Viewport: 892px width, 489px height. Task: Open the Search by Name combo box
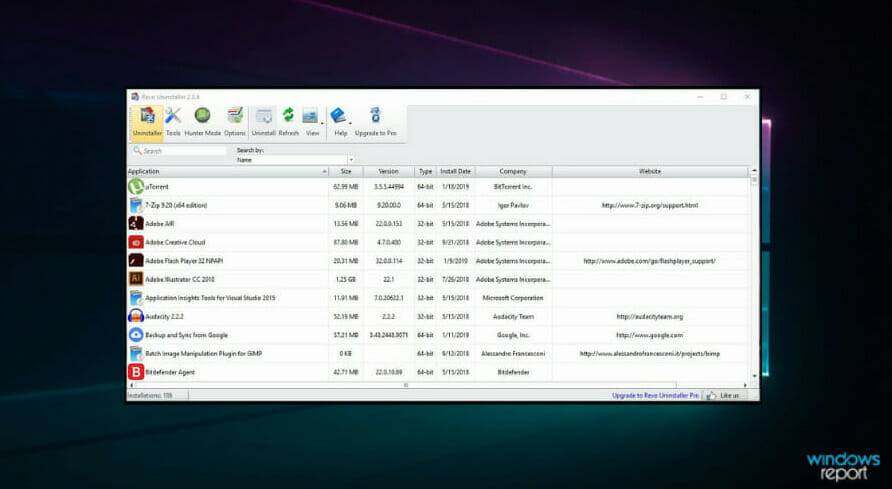[x=295, y=160]
